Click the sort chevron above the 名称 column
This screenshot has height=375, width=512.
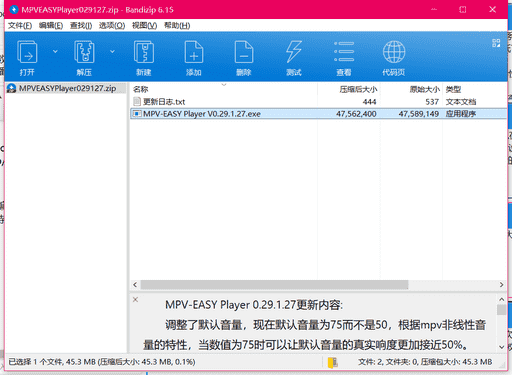(x=224, y=85)
